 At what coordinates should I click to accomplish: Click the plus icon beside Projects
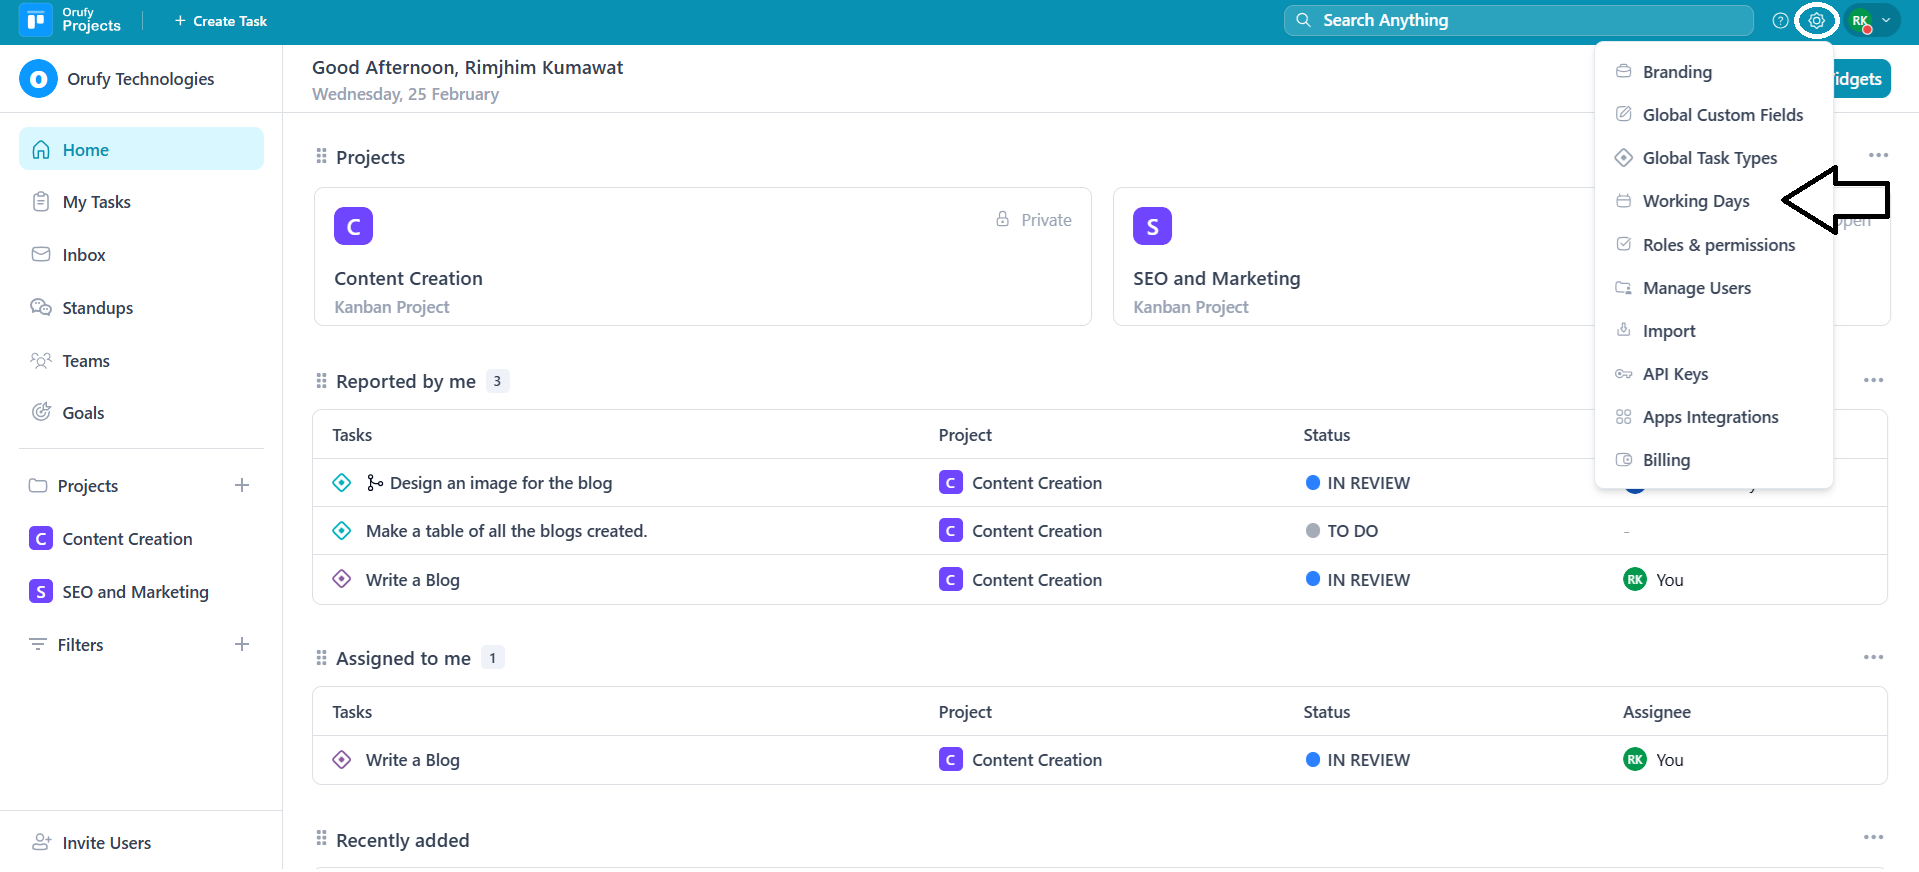pos(242,485)
